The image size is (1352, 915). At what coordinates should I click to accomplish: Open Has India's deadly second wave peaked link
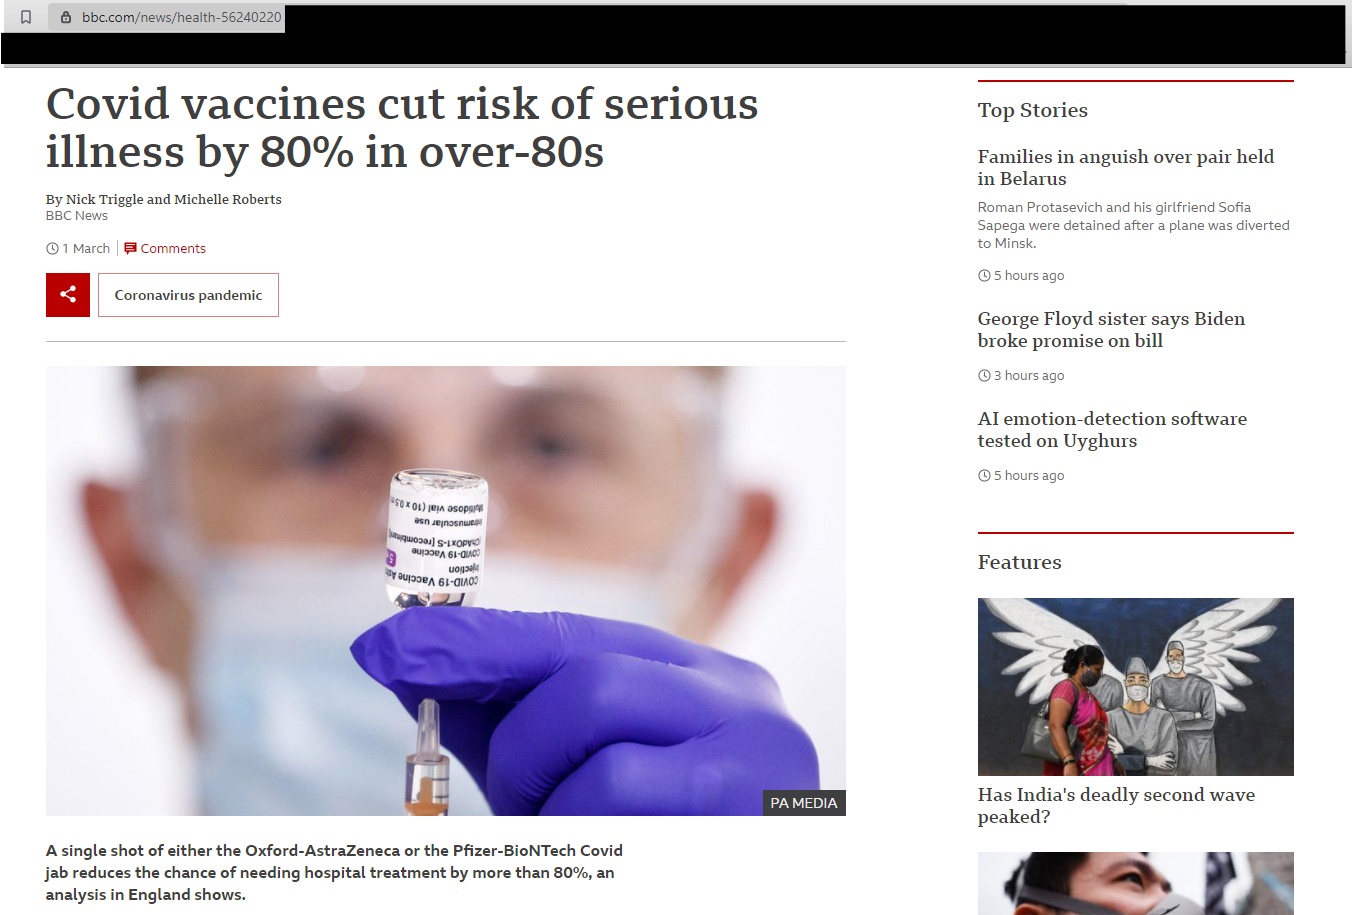1116,805
